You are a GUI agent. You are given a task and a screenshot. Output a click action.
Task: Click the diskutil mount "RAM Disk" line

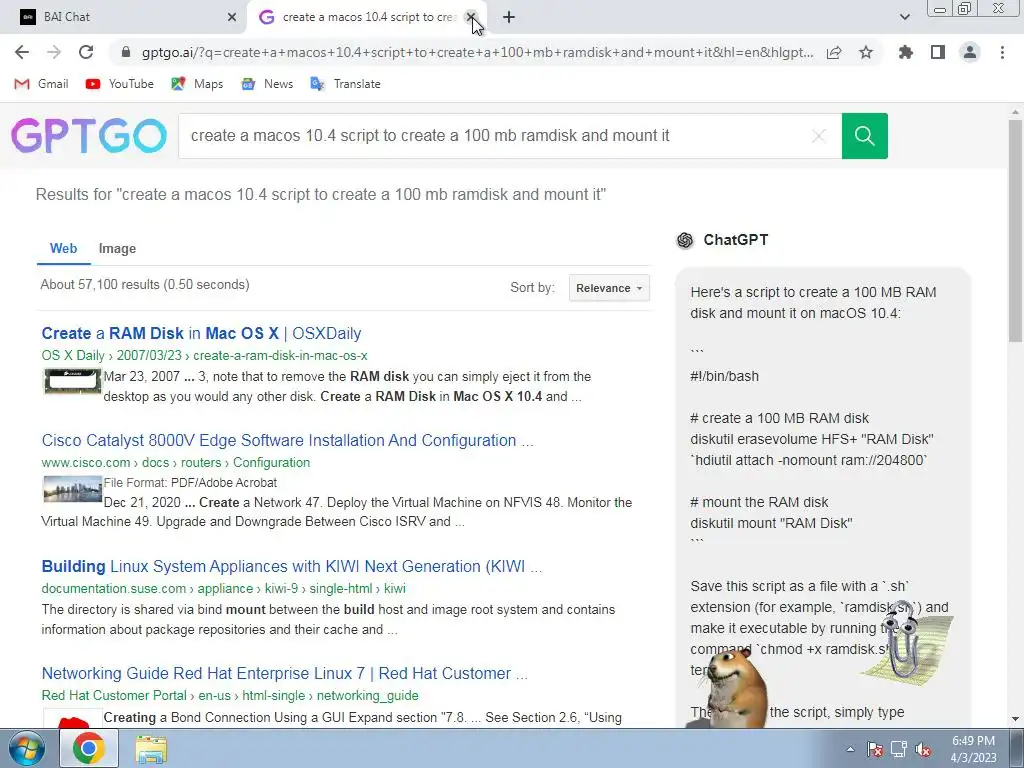[x=771, y=523]
